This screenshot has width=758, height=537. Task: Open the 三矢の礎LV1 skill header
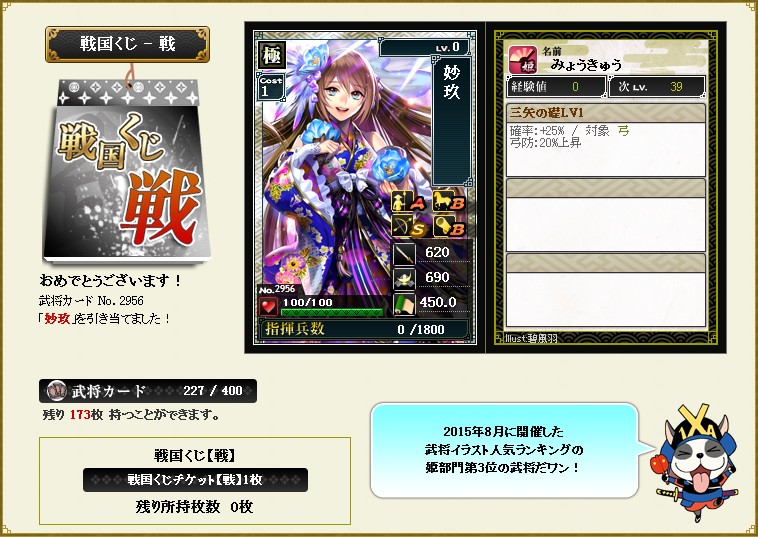(605, 113)
